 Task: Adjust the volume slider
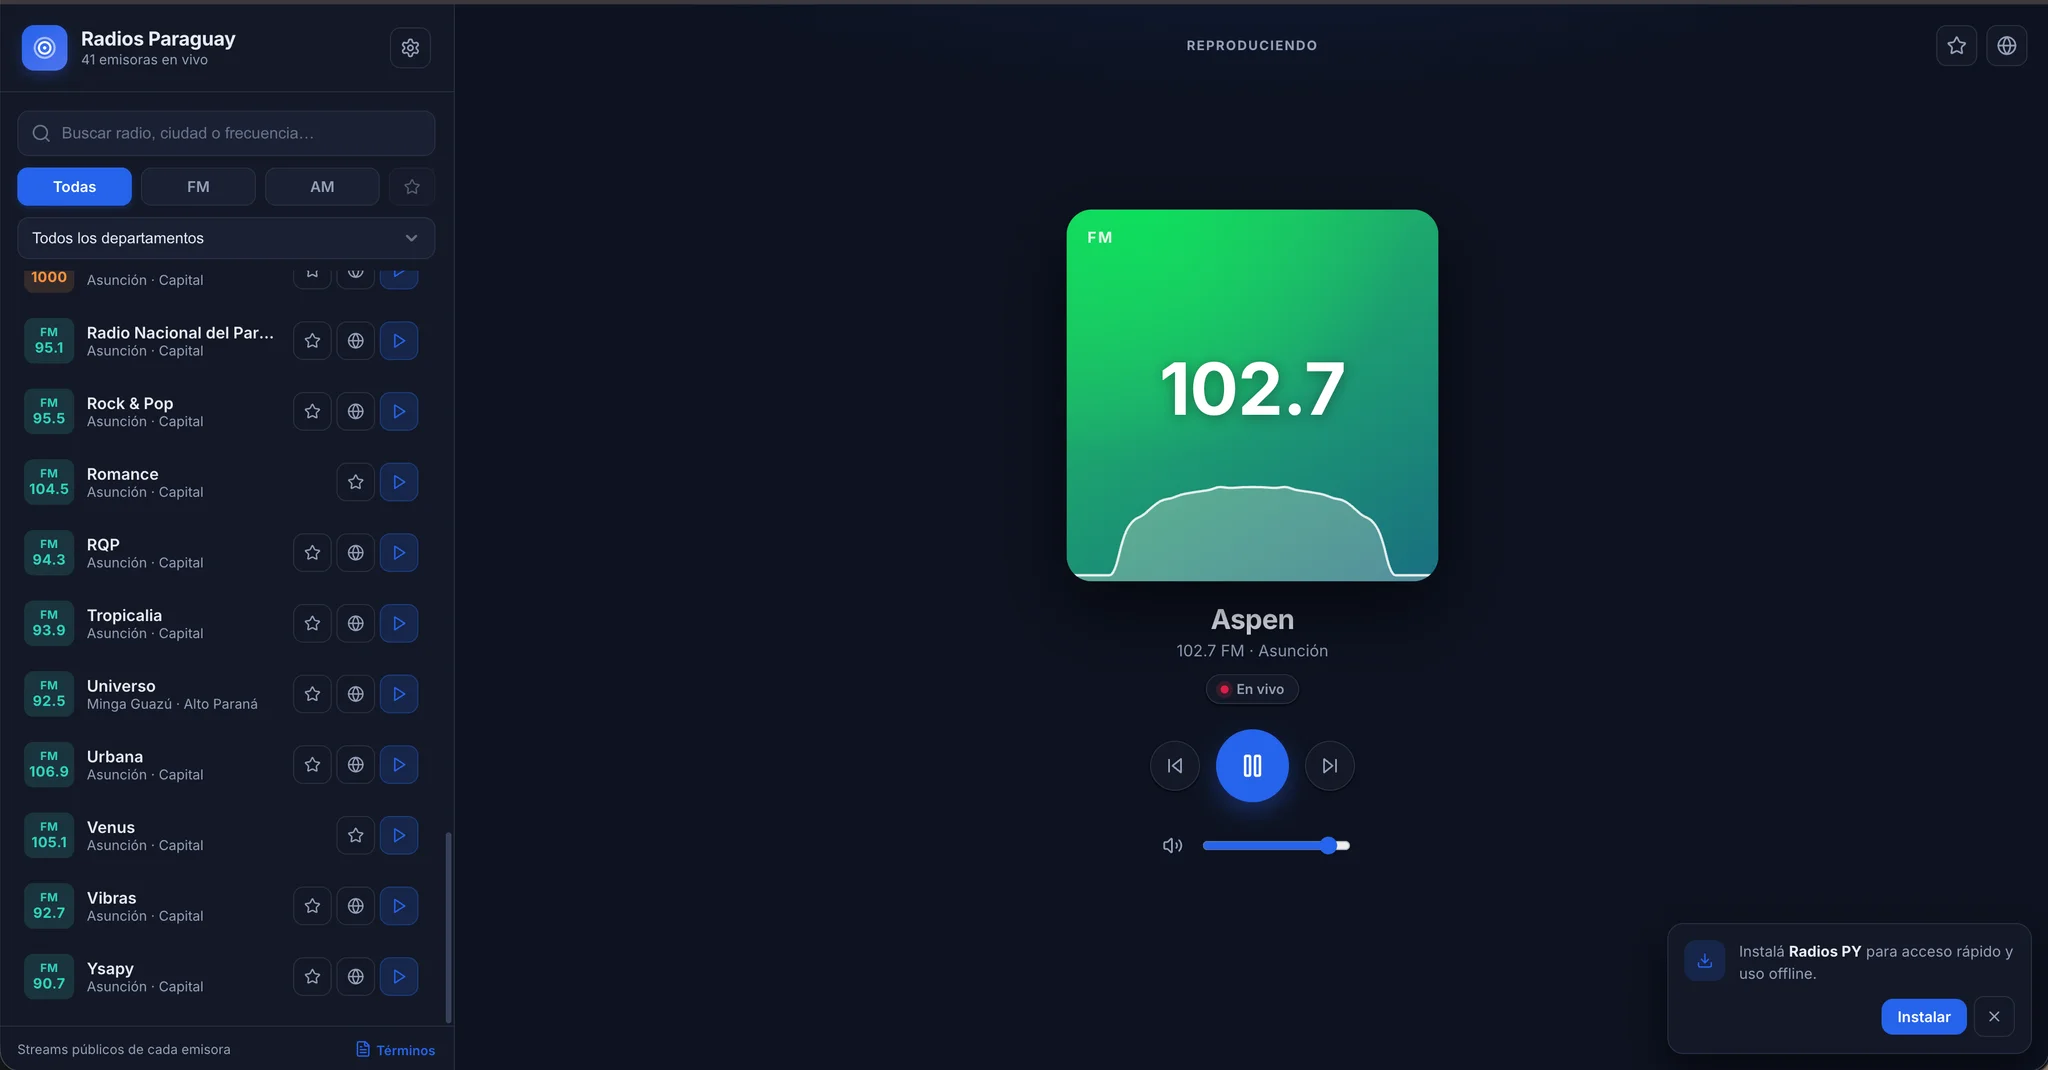coord(1276,846)
